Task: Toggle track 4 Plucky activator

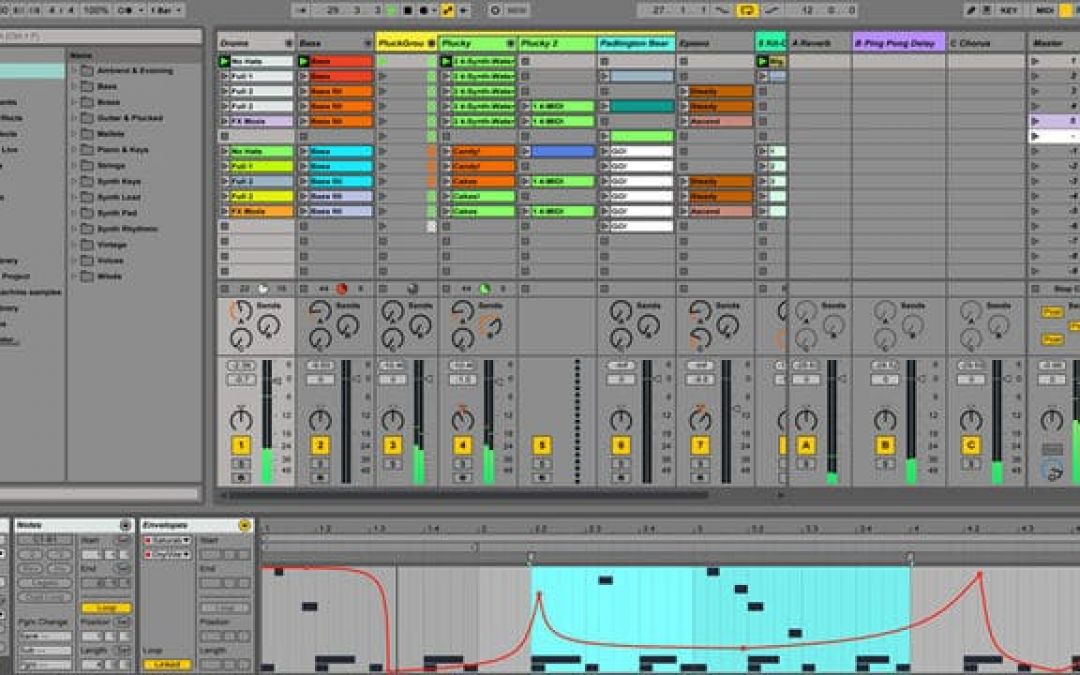Action: pyautogui.click(x=463, y=446)
